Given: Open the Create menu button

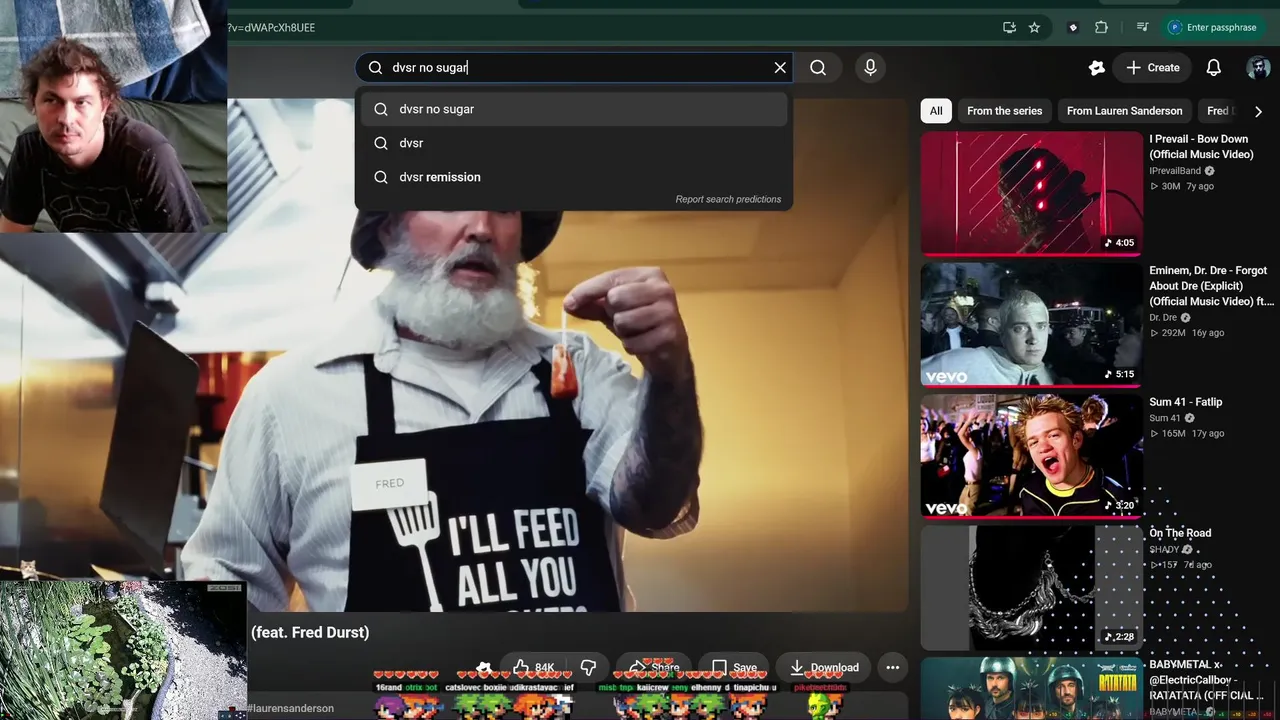Looking at the screenshot, I should point(1152,68).
